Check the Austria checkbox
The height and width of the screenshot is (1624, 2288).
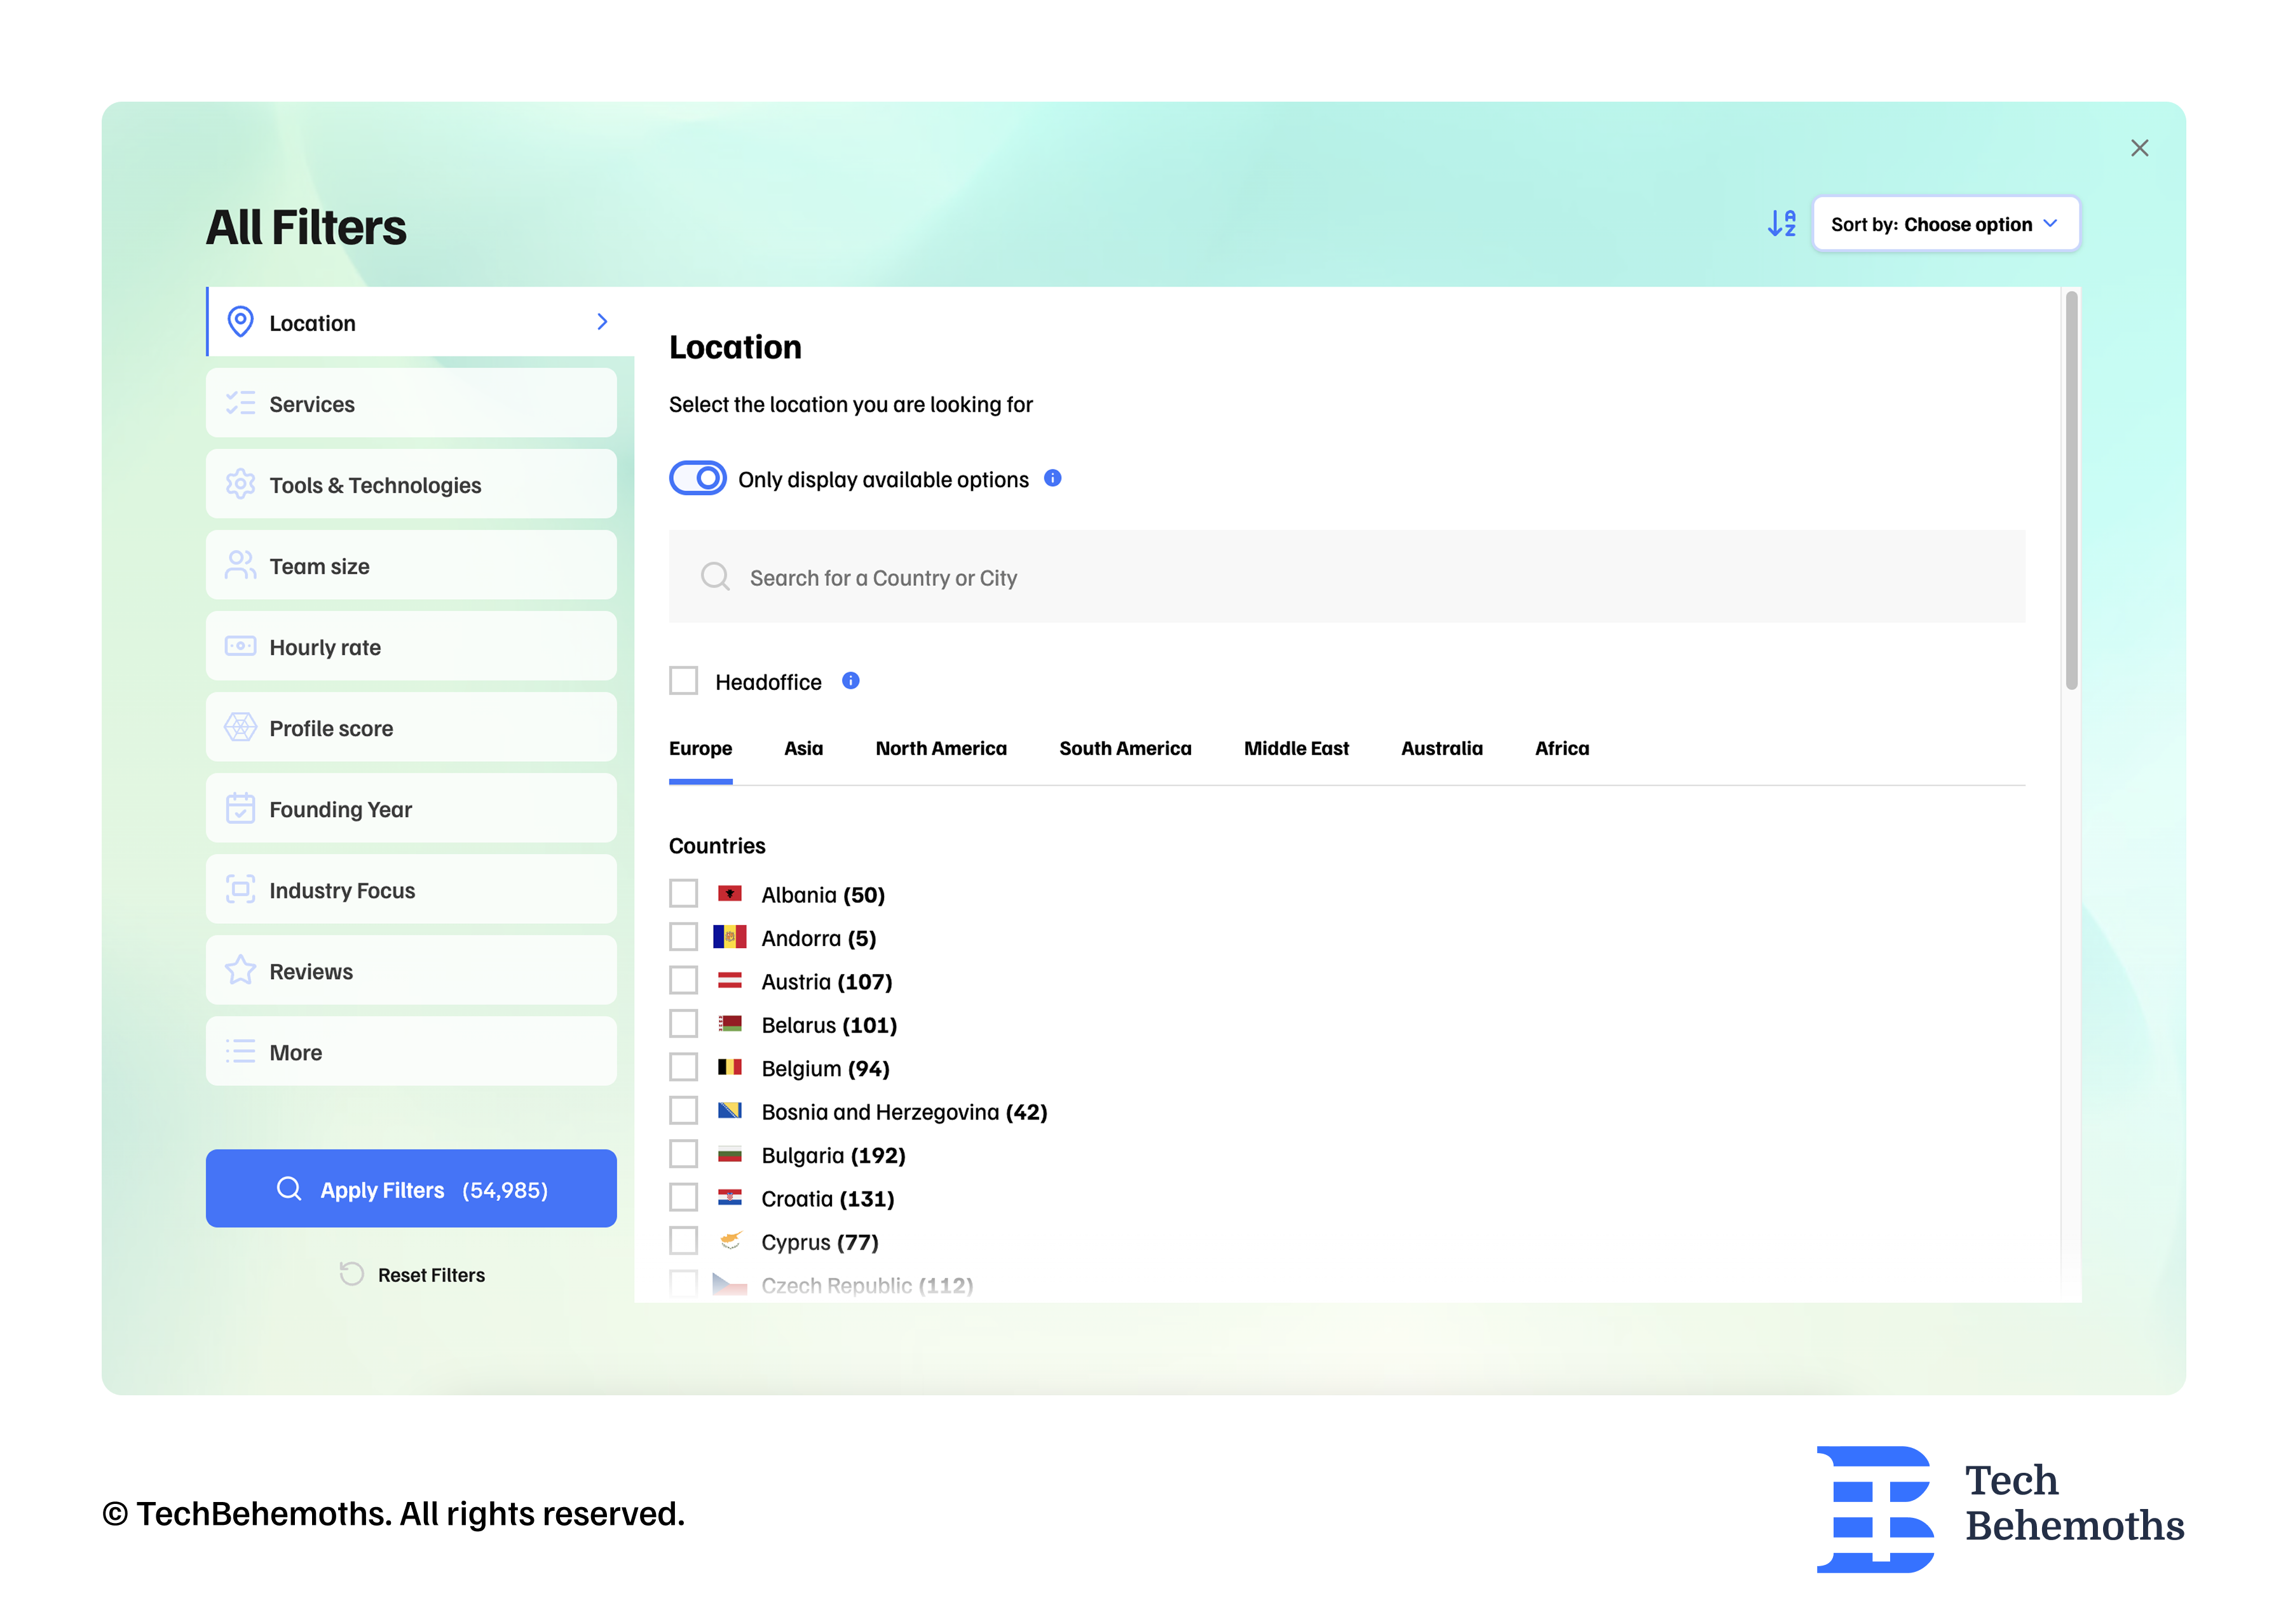(684, 980)
